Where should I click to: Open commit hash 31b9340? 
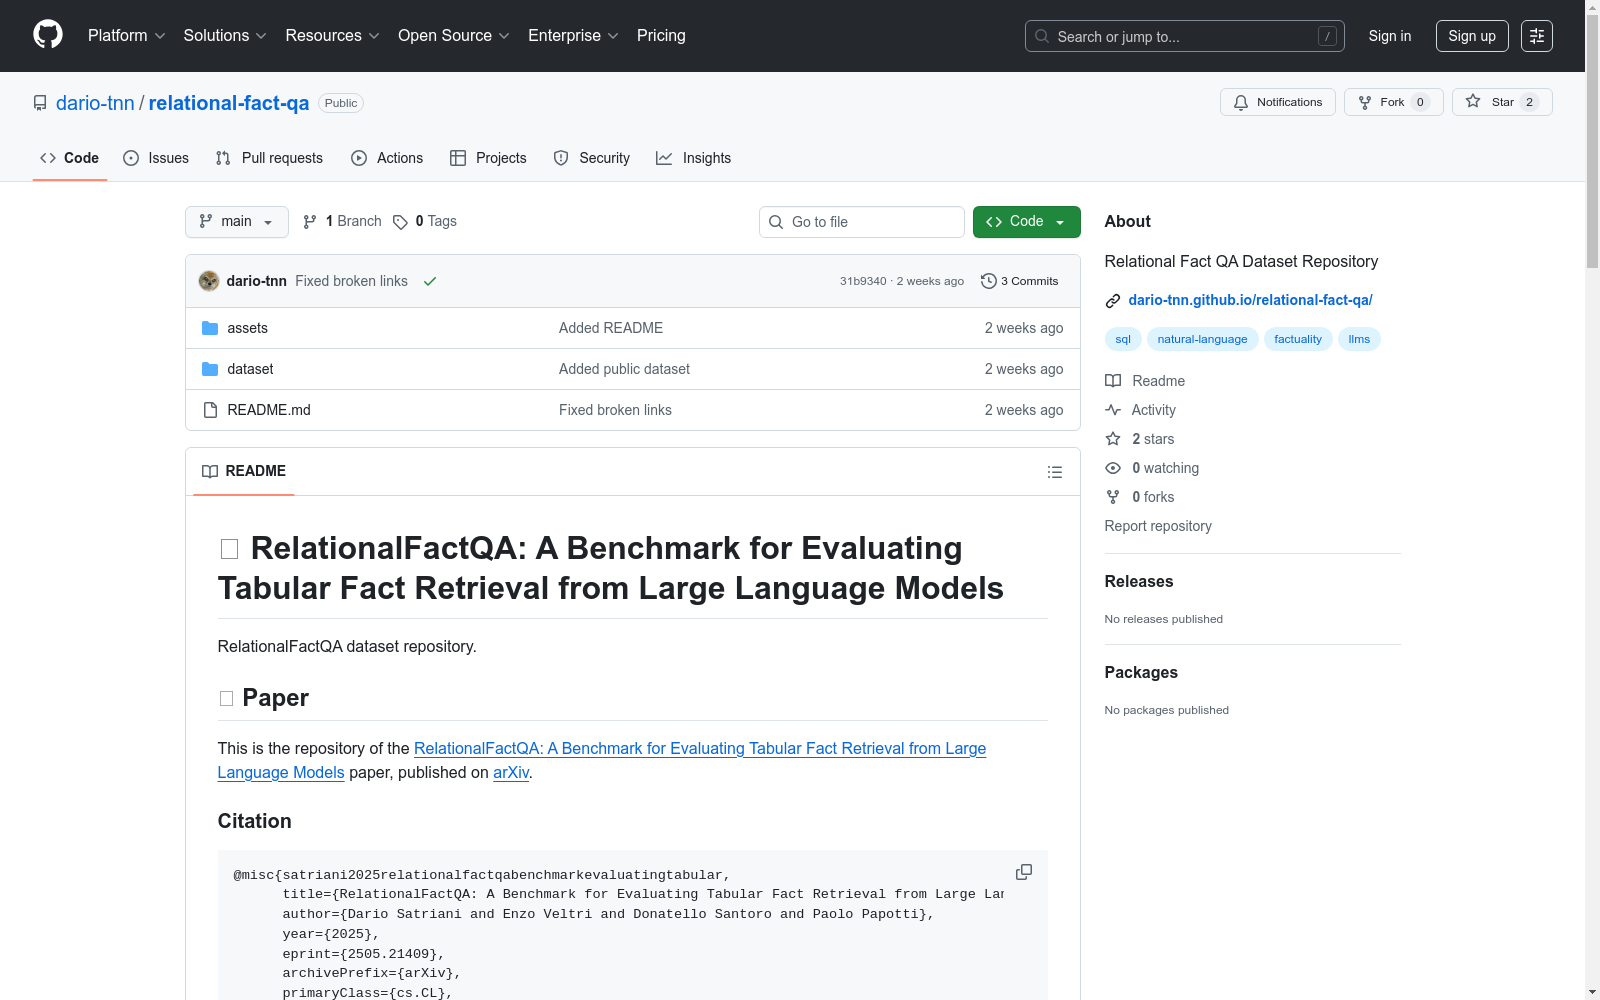863,281
